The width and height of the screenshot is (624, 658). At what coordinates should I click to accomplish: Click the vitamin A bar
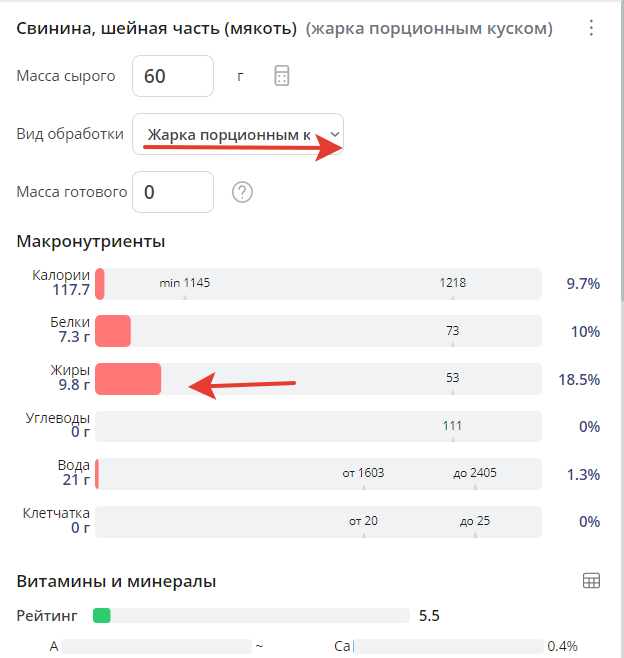coord(156,646)
